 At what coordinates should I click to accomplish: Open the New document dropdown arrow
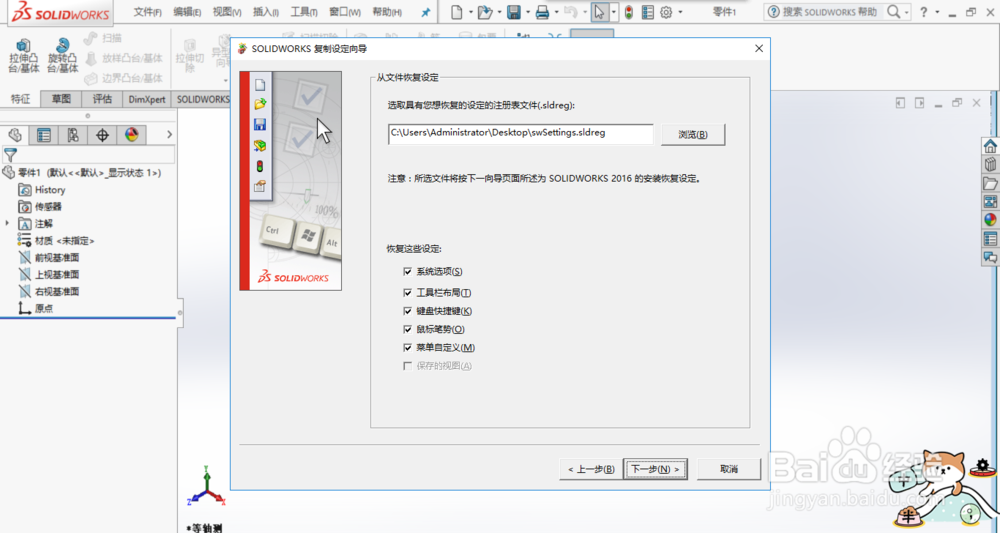pos(470,12)
